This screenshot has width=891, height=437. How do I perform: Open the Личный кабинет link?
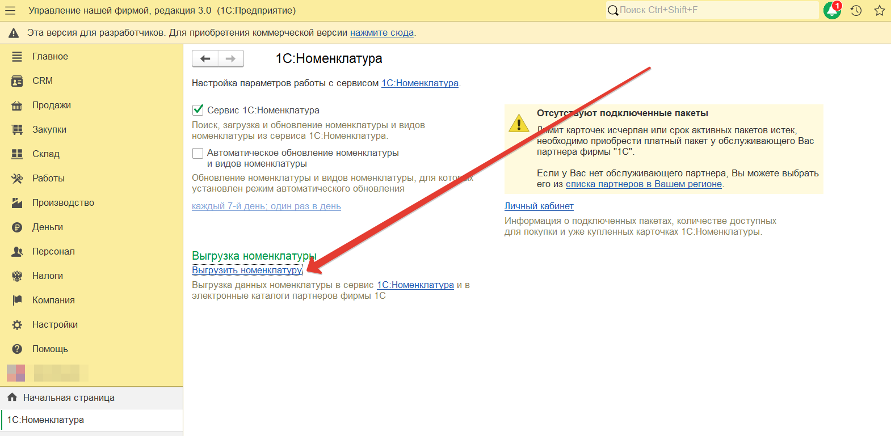539,206
